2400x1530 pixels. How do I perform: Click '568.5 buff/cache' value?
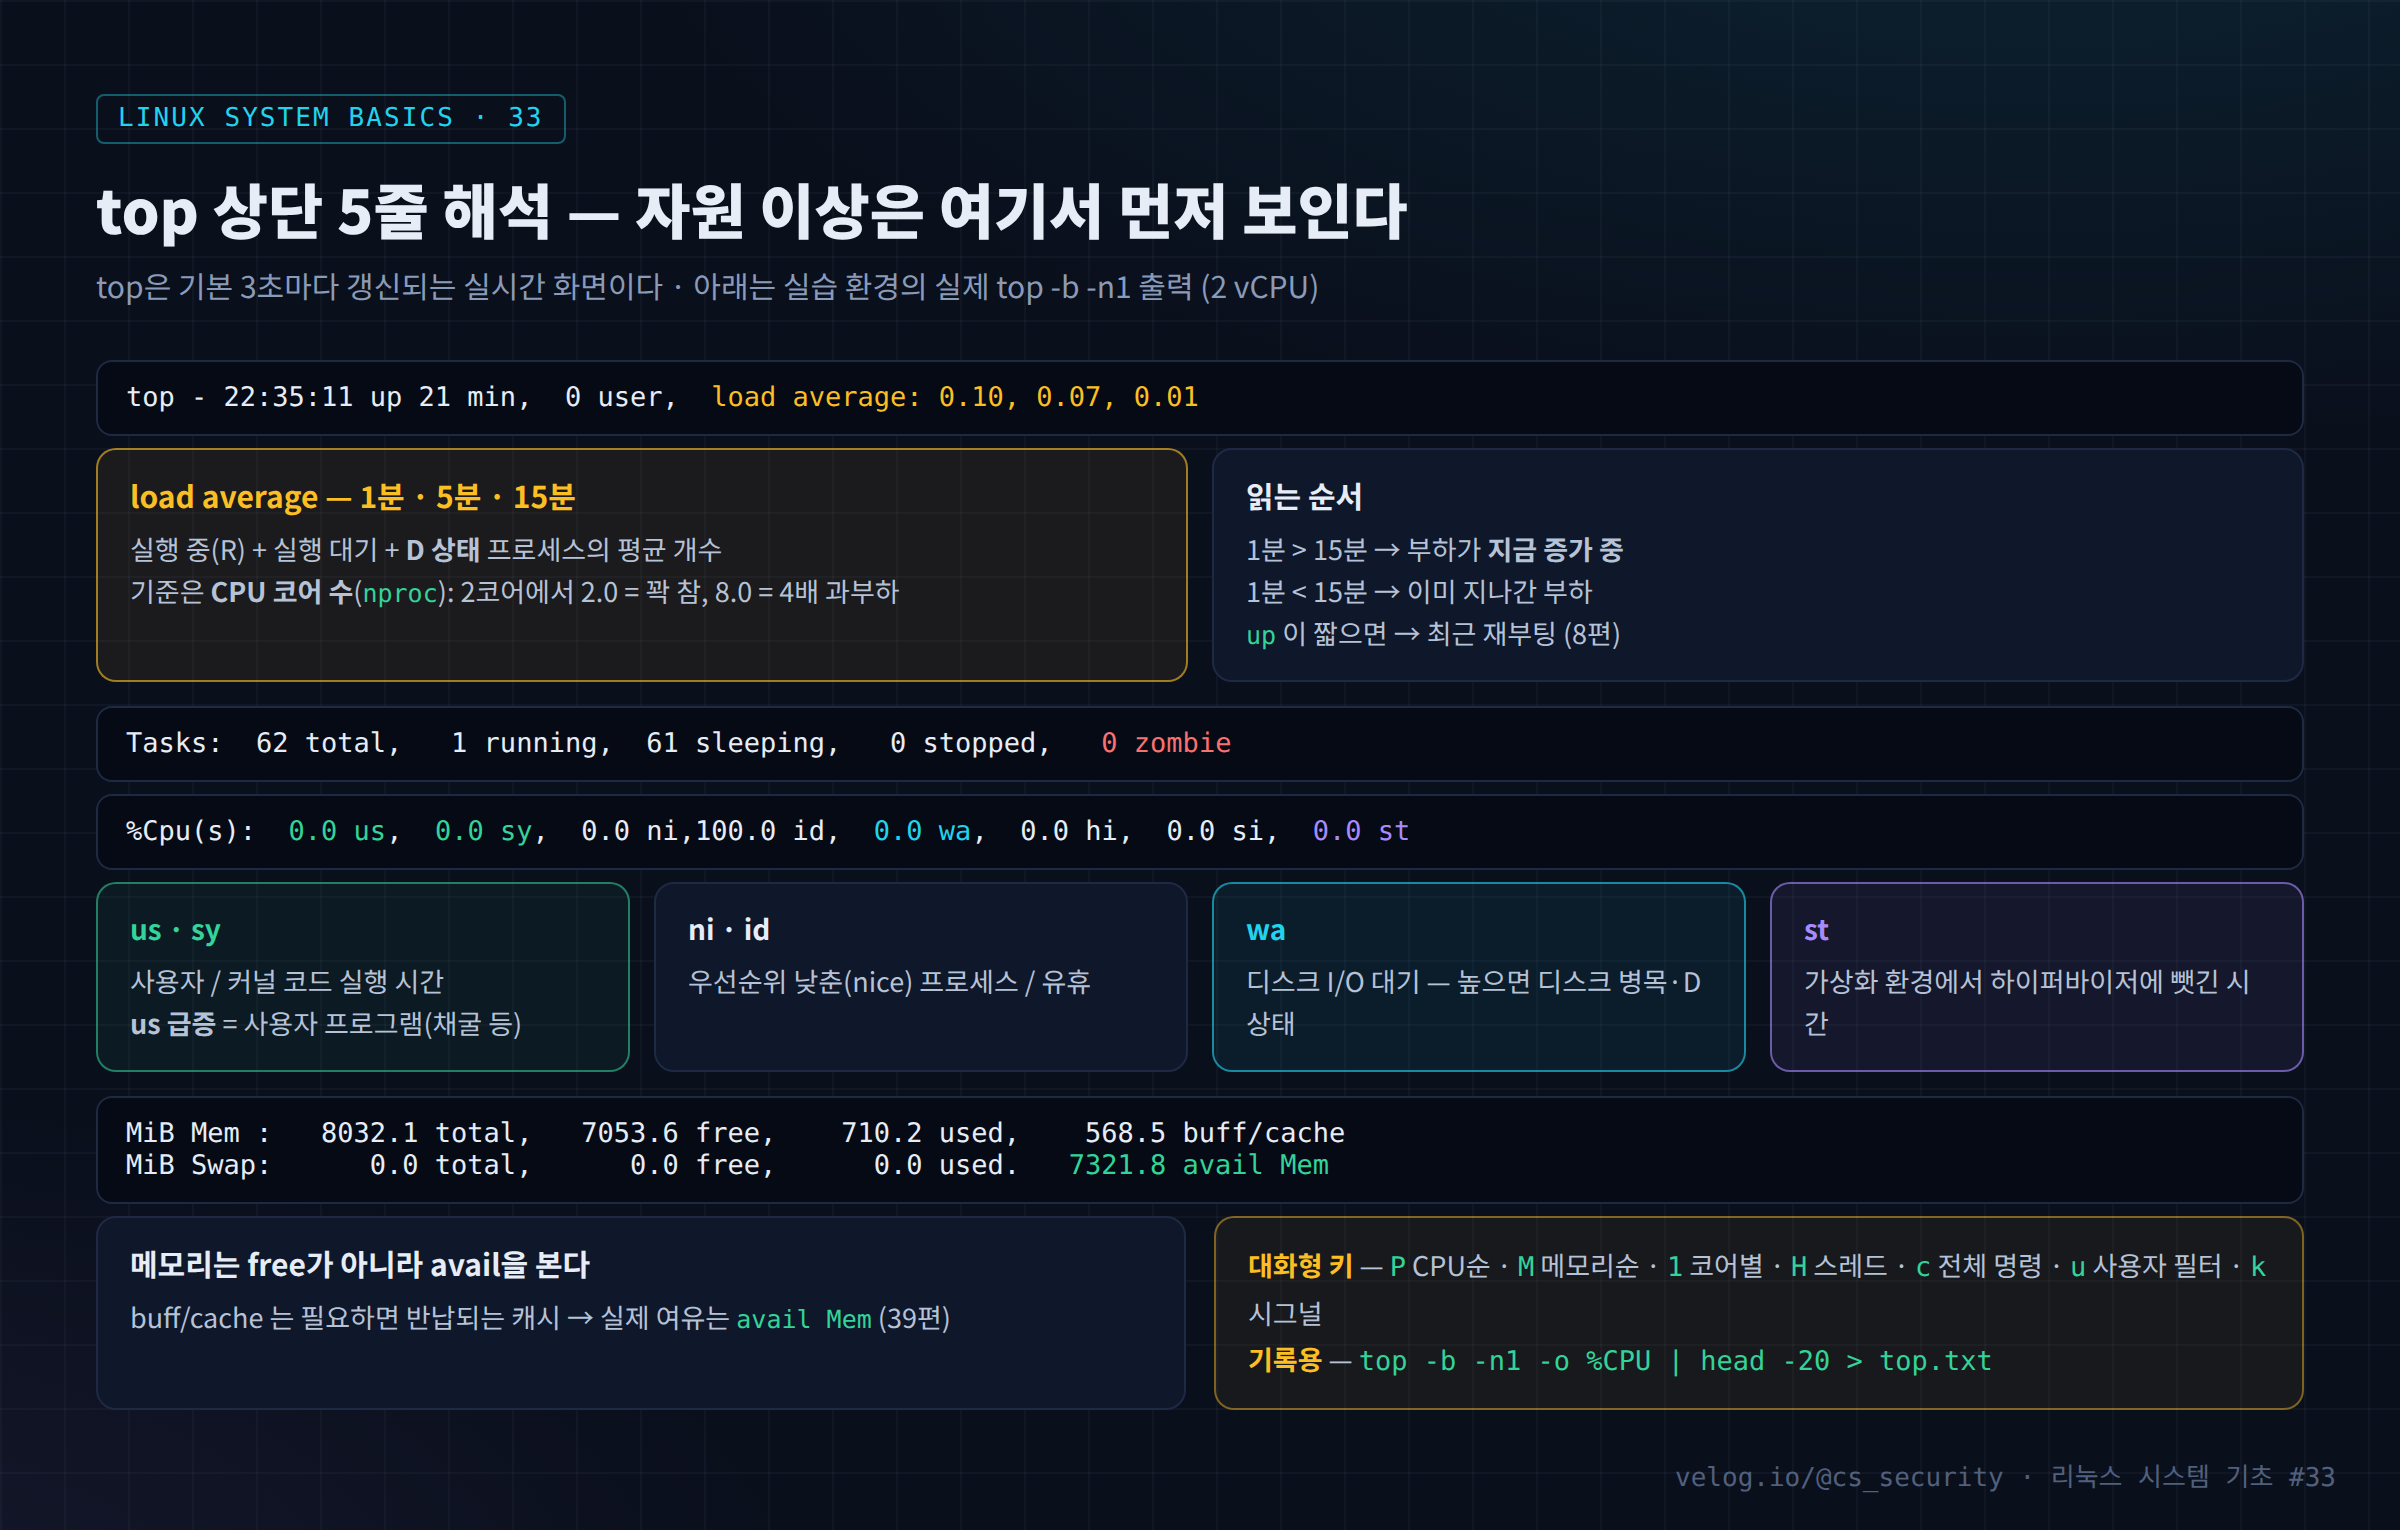pyautogui.click(x=1215, y=1133)
